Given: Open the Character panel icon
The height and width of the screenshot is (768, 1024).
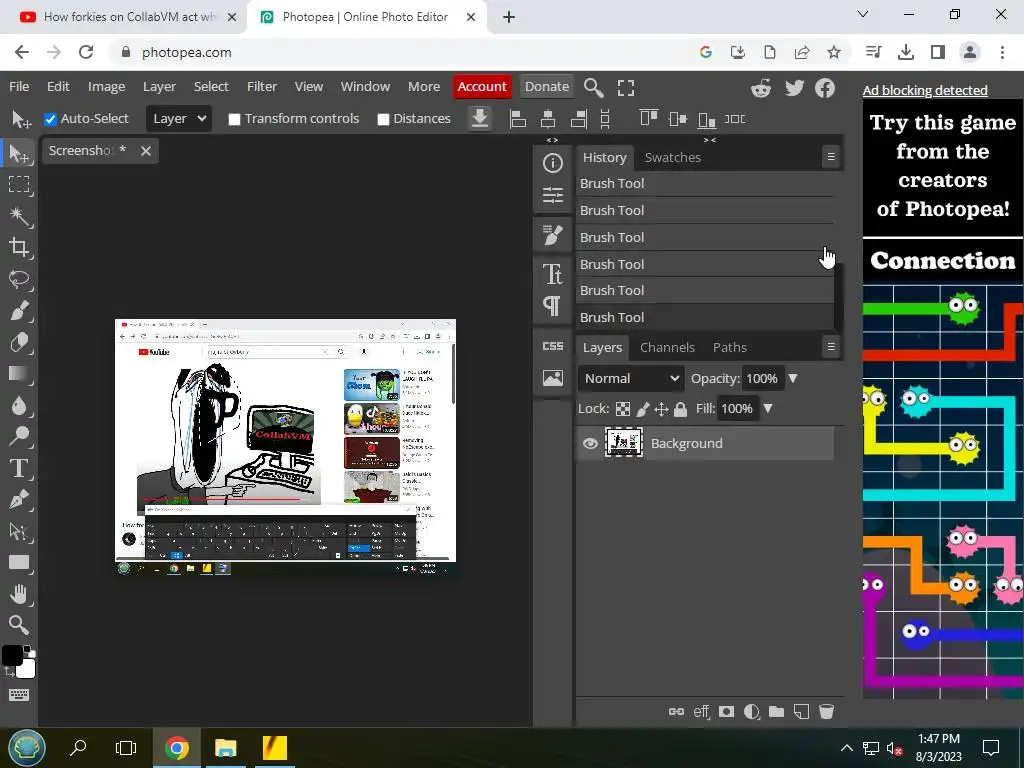Looking at the screenshot, I should pos(552,274).
